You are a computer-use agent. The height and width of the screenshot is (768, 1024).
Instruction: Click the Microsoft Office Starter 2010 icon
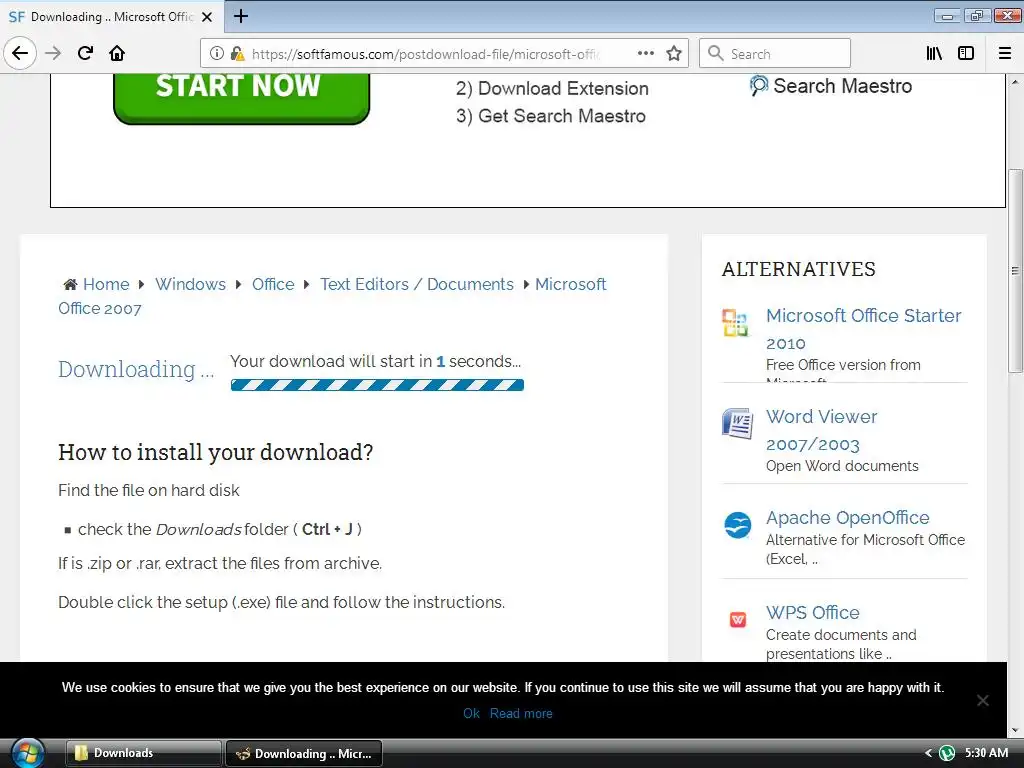point(736,323)
